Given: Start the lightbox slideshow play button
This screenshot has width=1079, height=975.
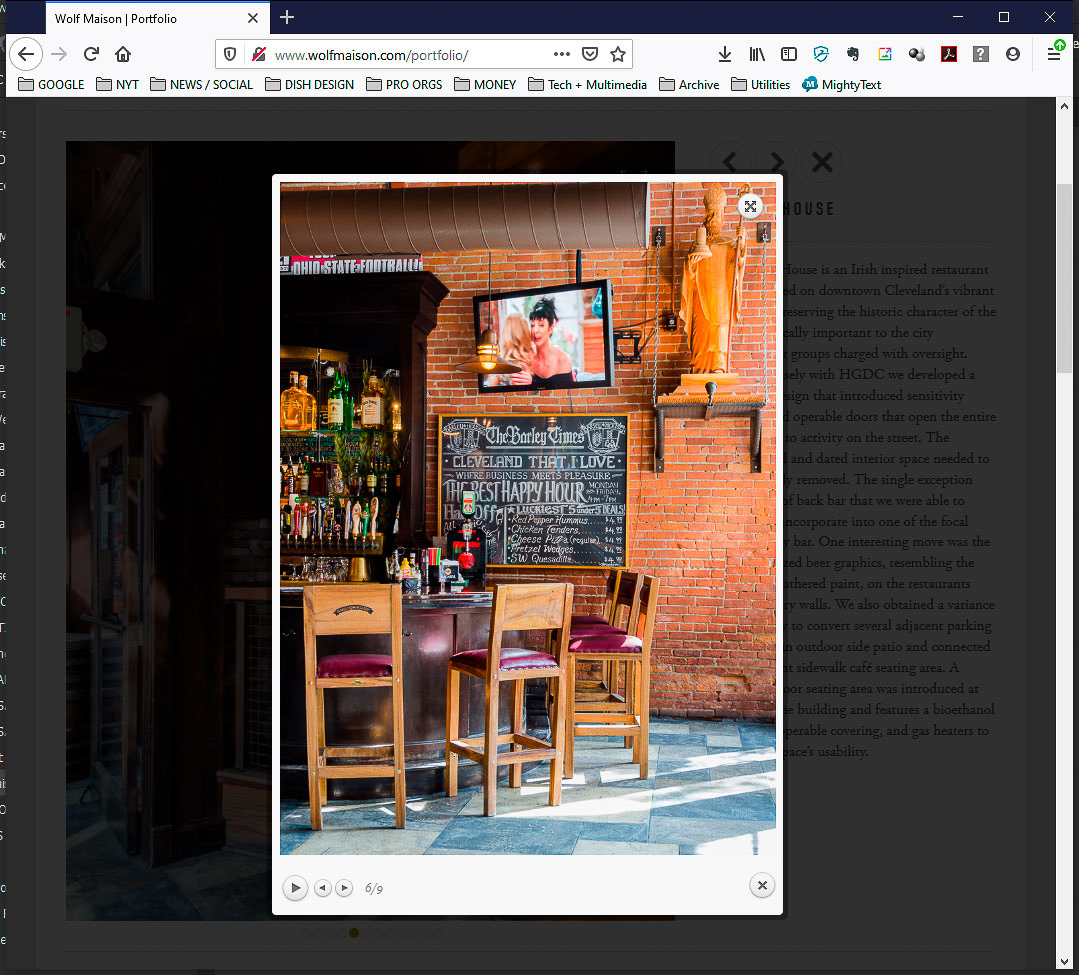Looking at the screenshot, I should 295,888.
